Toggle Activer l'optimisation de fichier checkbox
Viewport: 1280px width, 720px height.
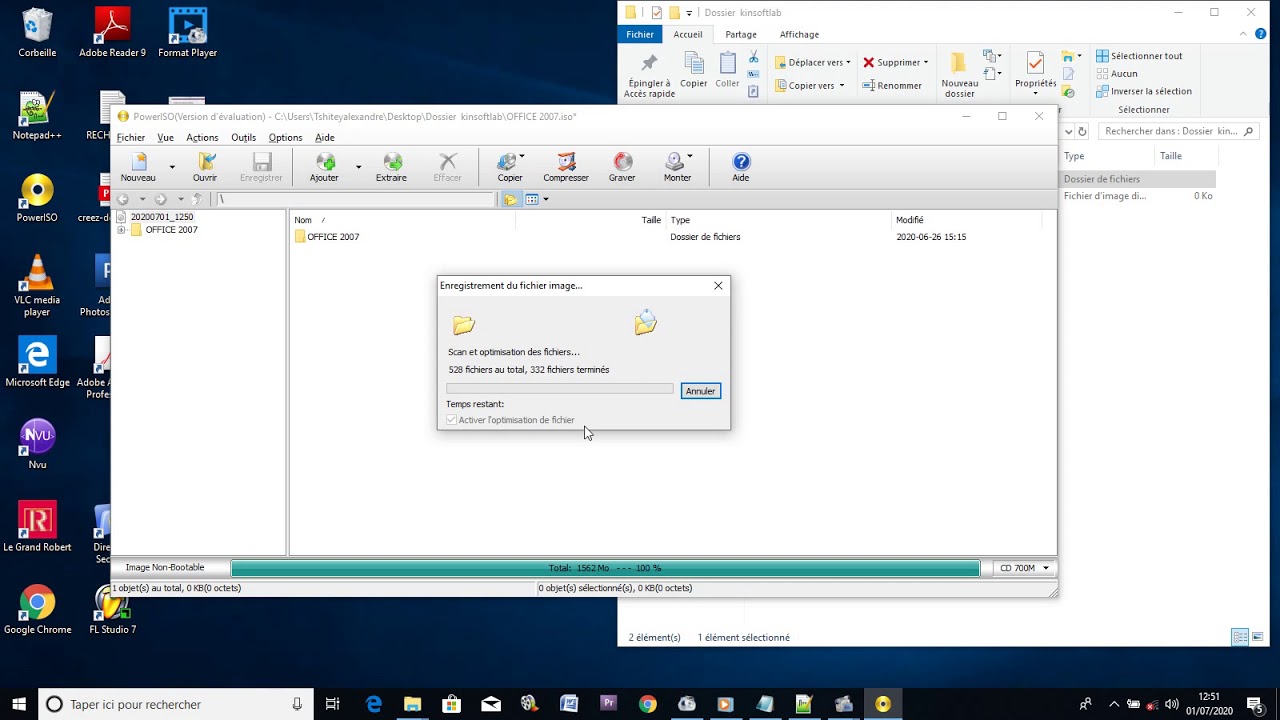click(x=452, y=420)
